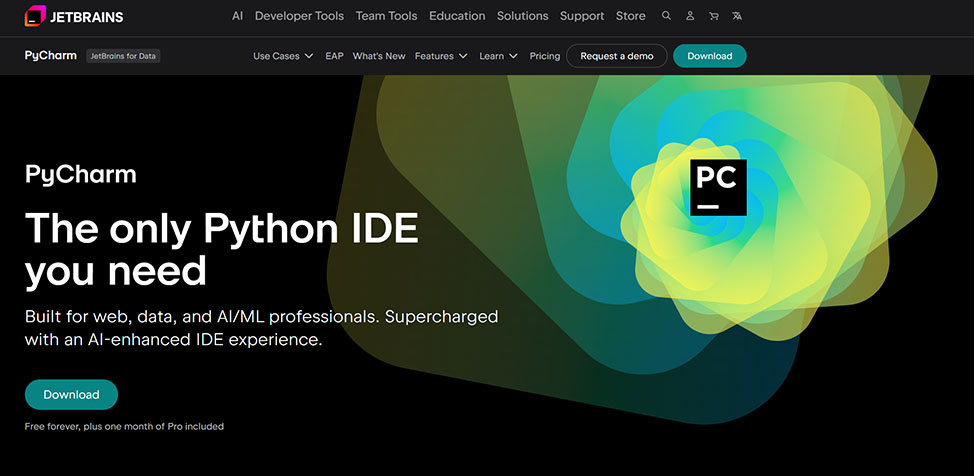Open the Developer Tools menu
974x476 pixels.
click(x=299, y=16)
